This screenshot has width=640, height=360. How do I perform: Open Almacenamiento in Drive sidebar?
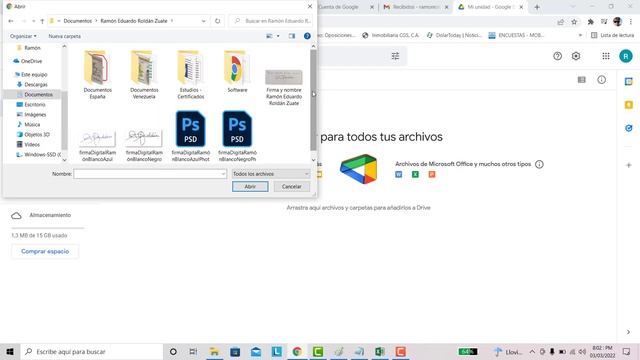[41, 215]
